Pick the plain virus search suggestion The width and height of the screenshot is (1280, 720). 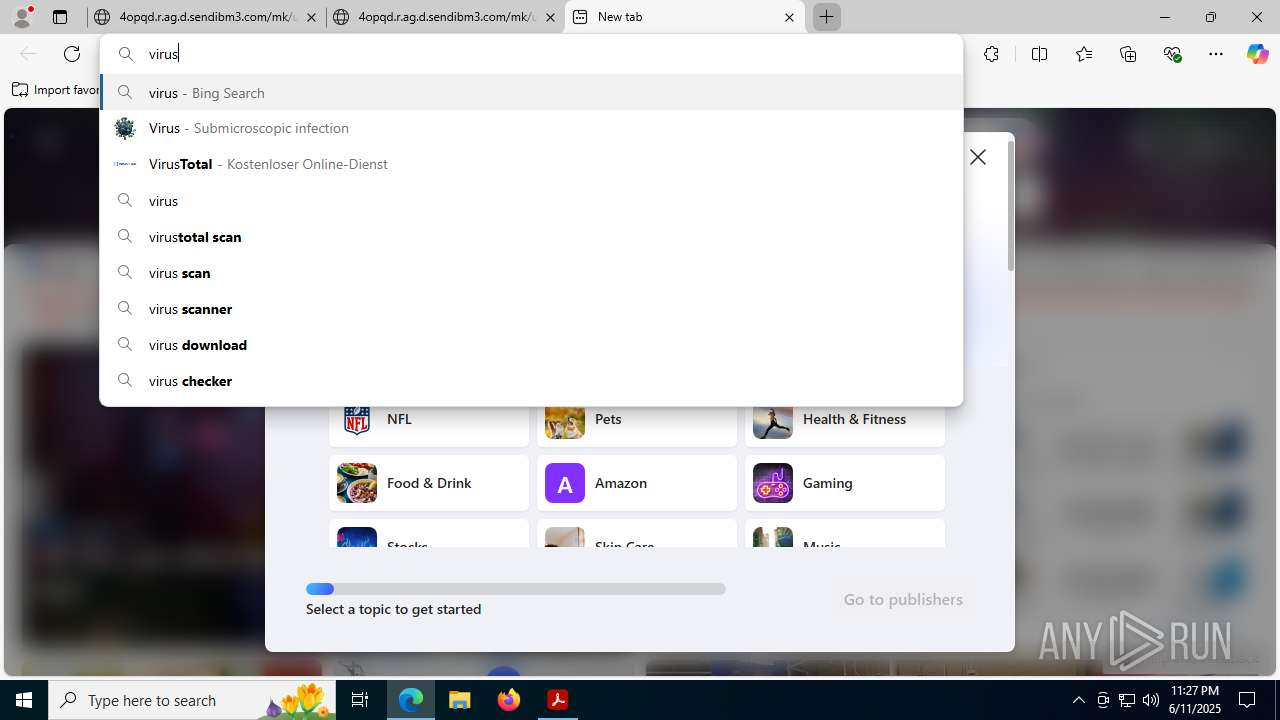pyautogui.click(x=531, y=201)
